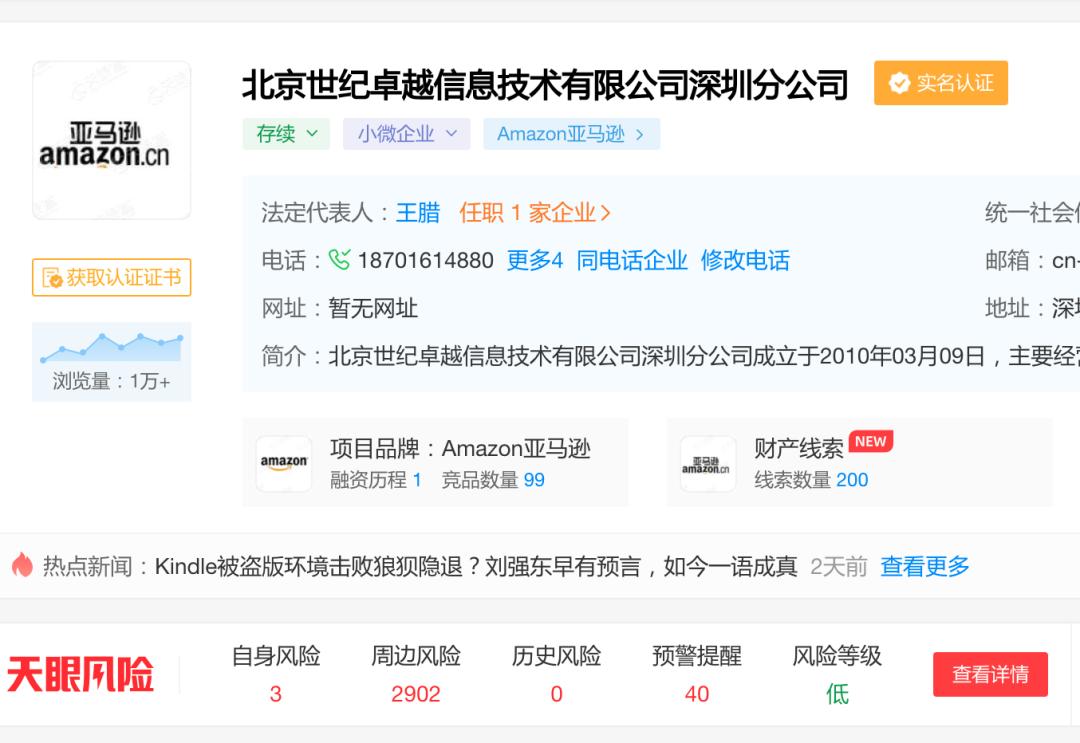Open the Amazon亚马逊 brand tag

coord(572,134)
